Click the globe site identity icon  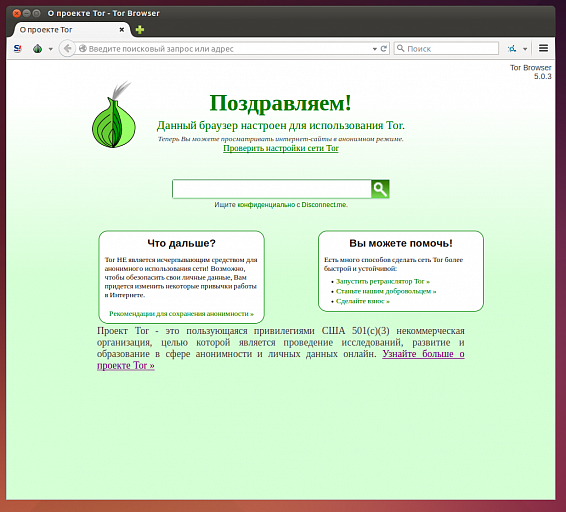click(83, 48)
